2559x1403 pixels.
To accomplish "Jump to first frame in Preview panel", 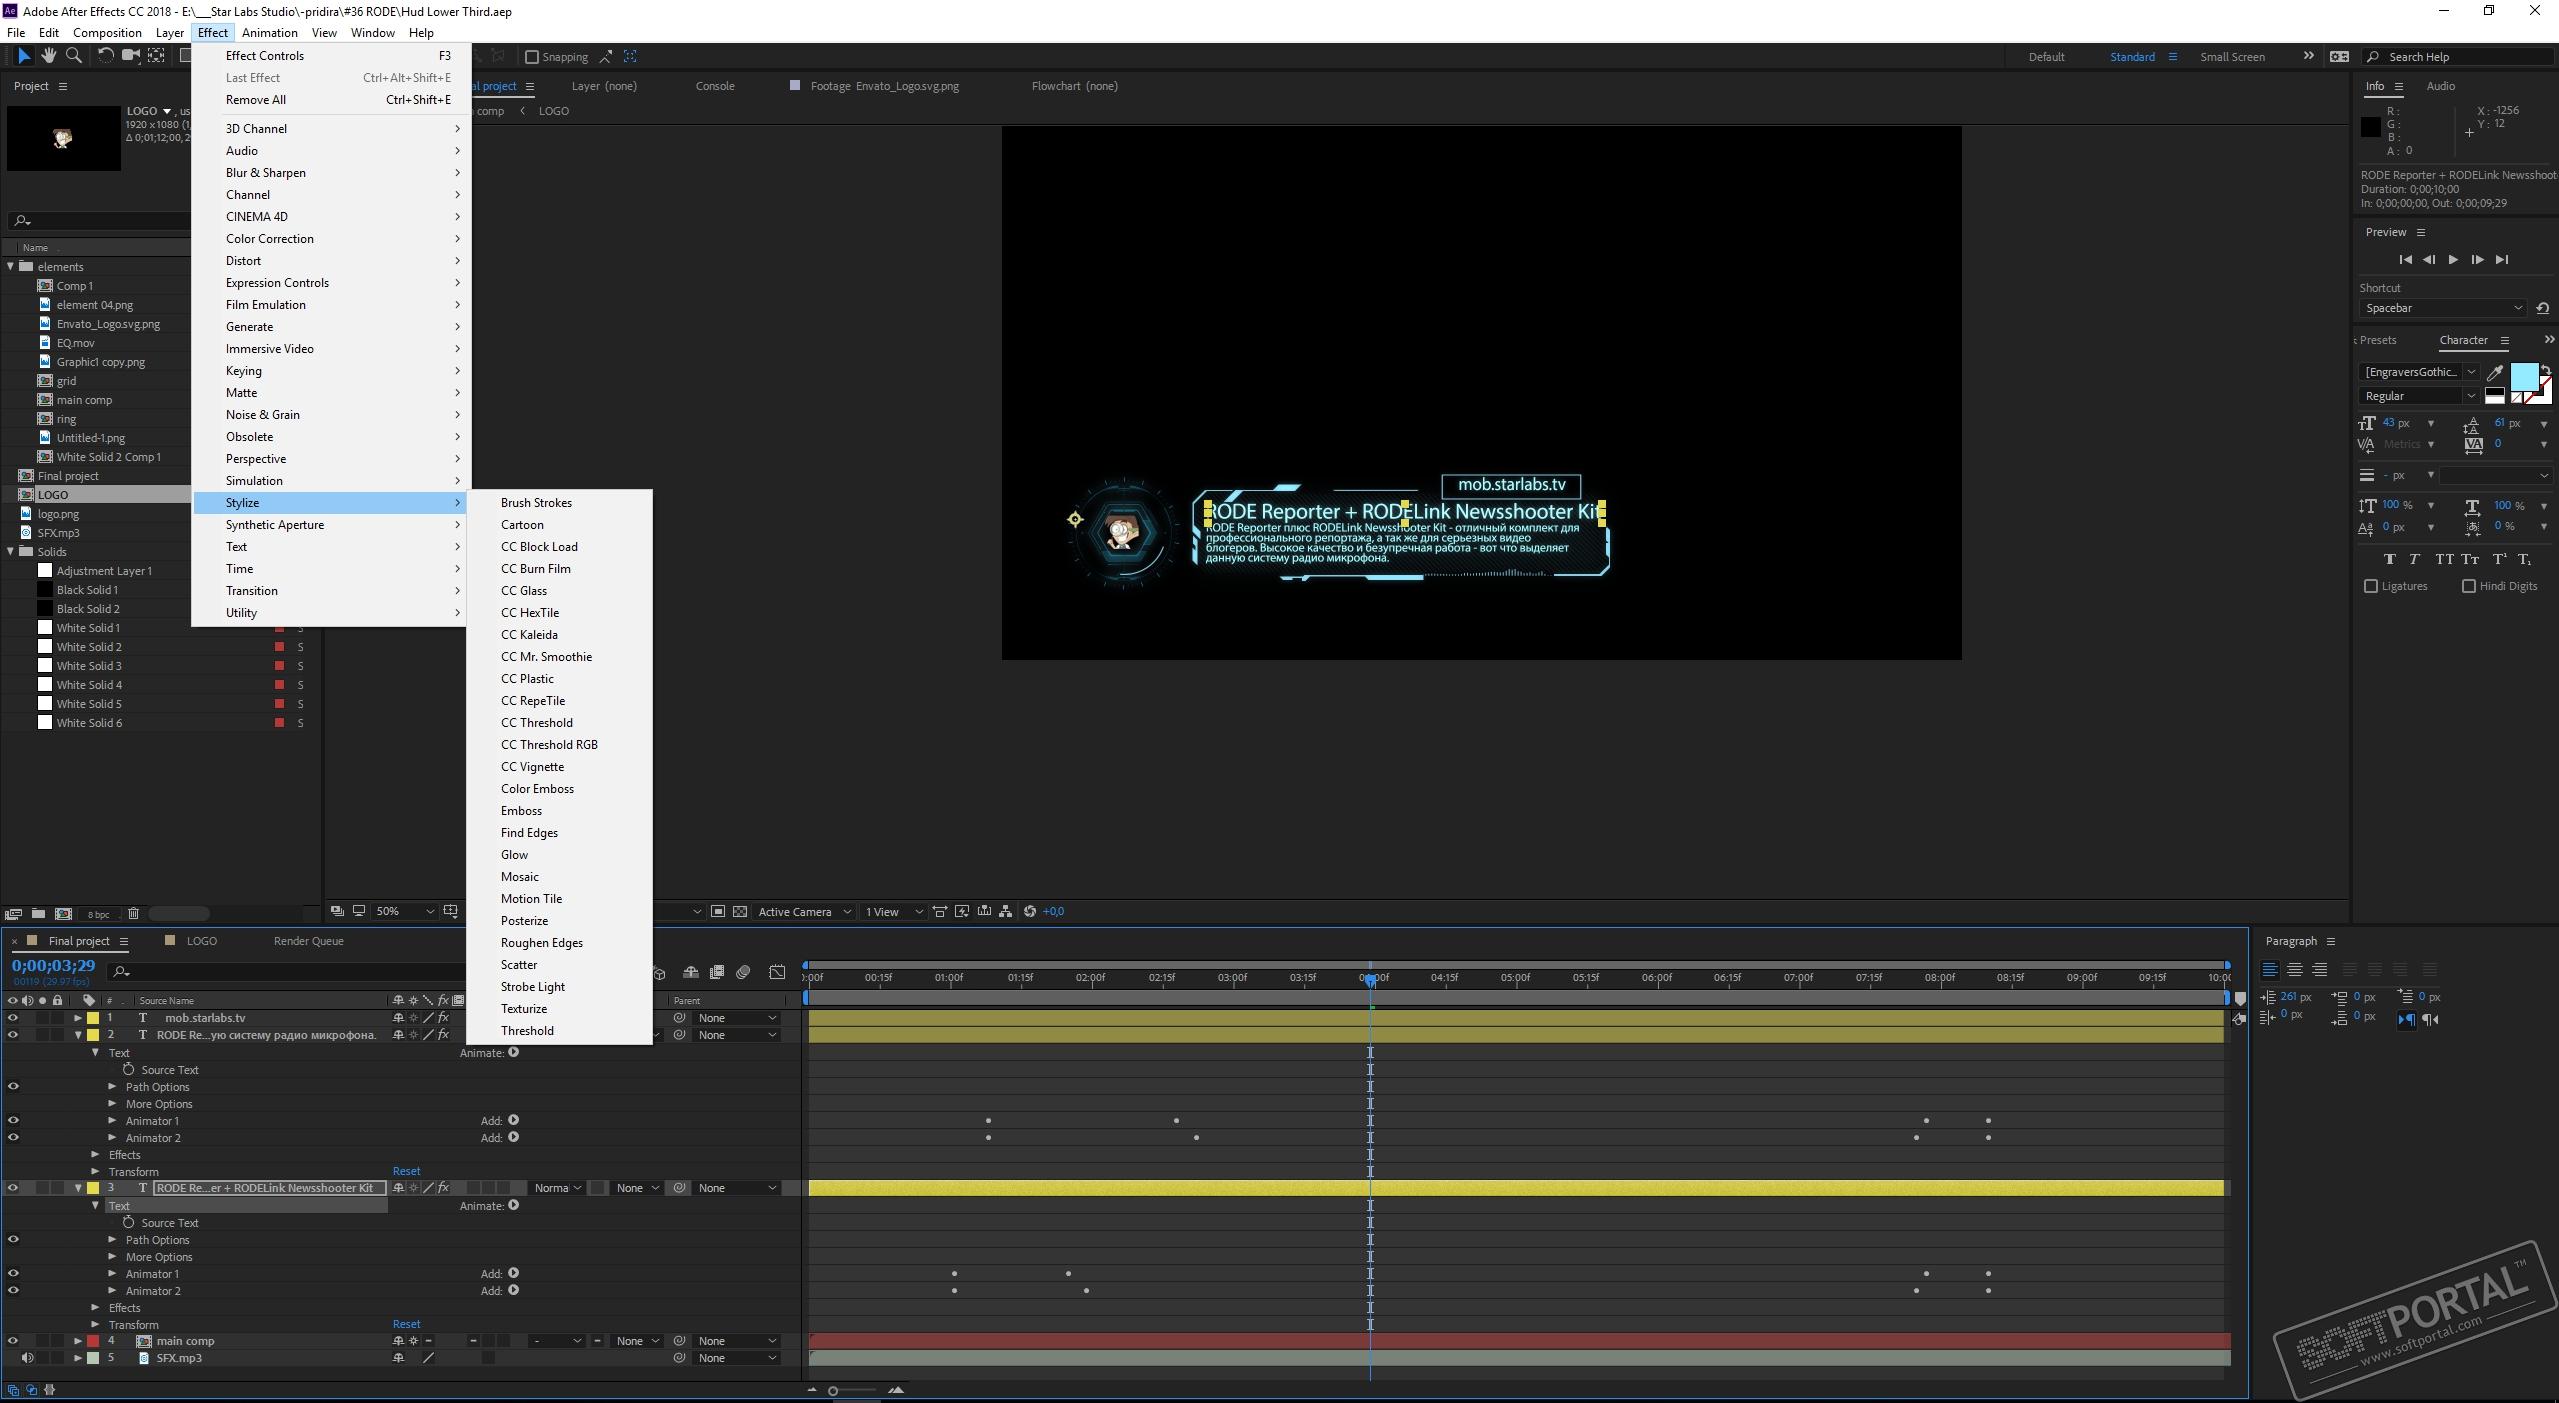I will pos(2405,260).
